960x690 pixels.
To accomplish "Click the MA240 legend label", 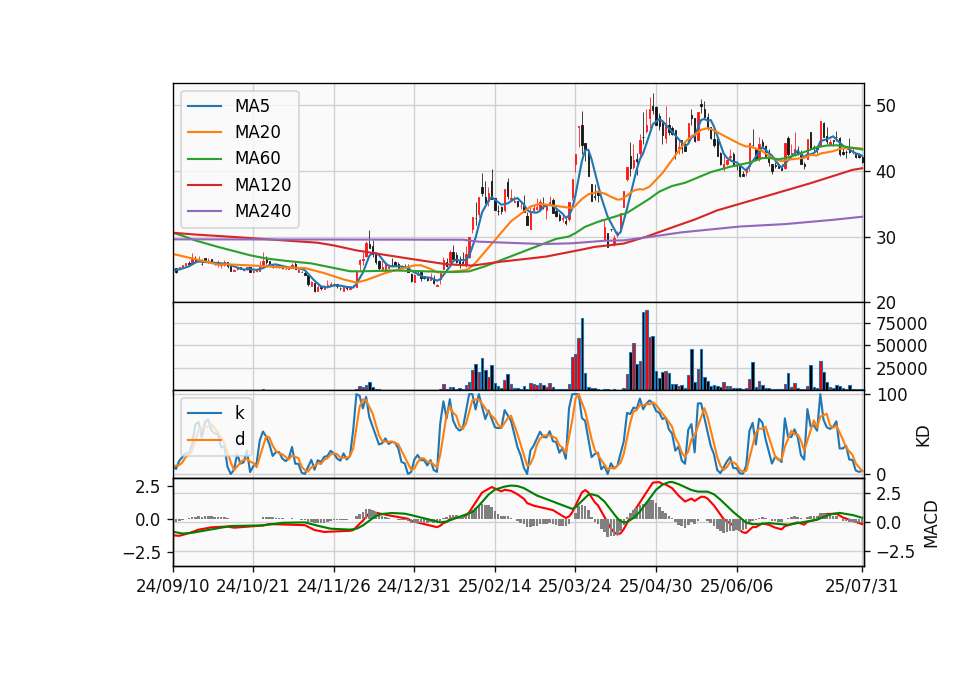I will click(x=263, y=211).
